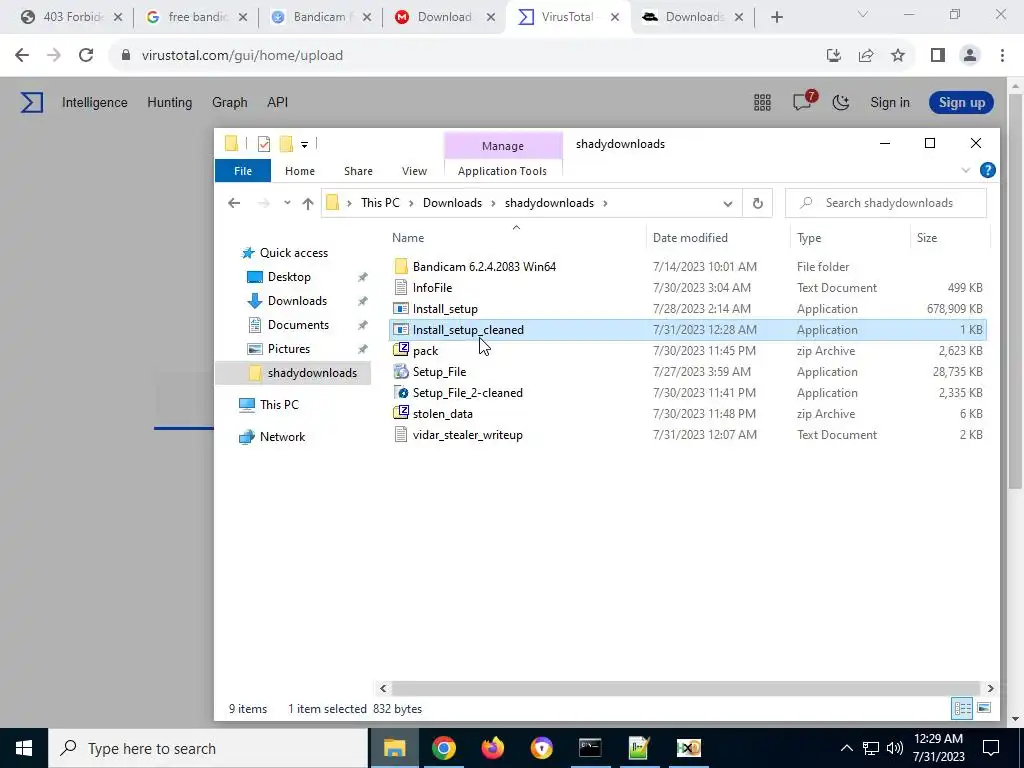This screenshot has height=768, width=1024.
Task: Switch to the free bandicam Google tab
Action: click(x=197, y=17)
